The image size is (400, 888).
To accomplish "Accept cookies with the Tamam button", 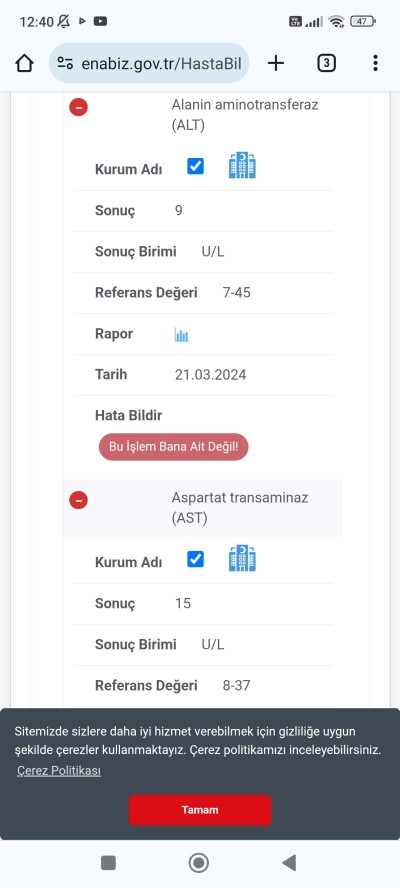I will [x=200, y=810].
